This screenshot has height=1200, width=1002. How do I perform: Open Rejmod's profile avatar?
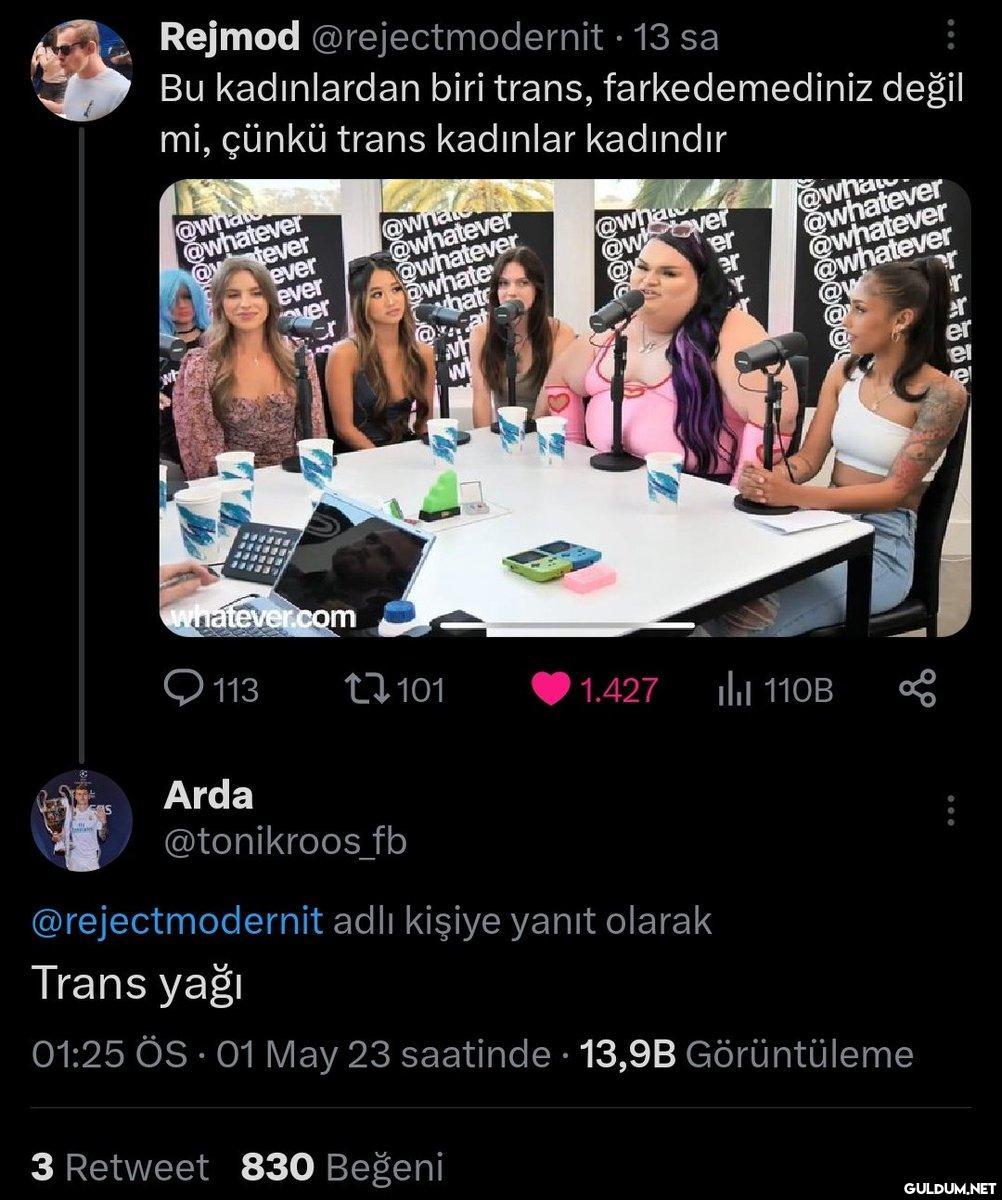point(81,69)
